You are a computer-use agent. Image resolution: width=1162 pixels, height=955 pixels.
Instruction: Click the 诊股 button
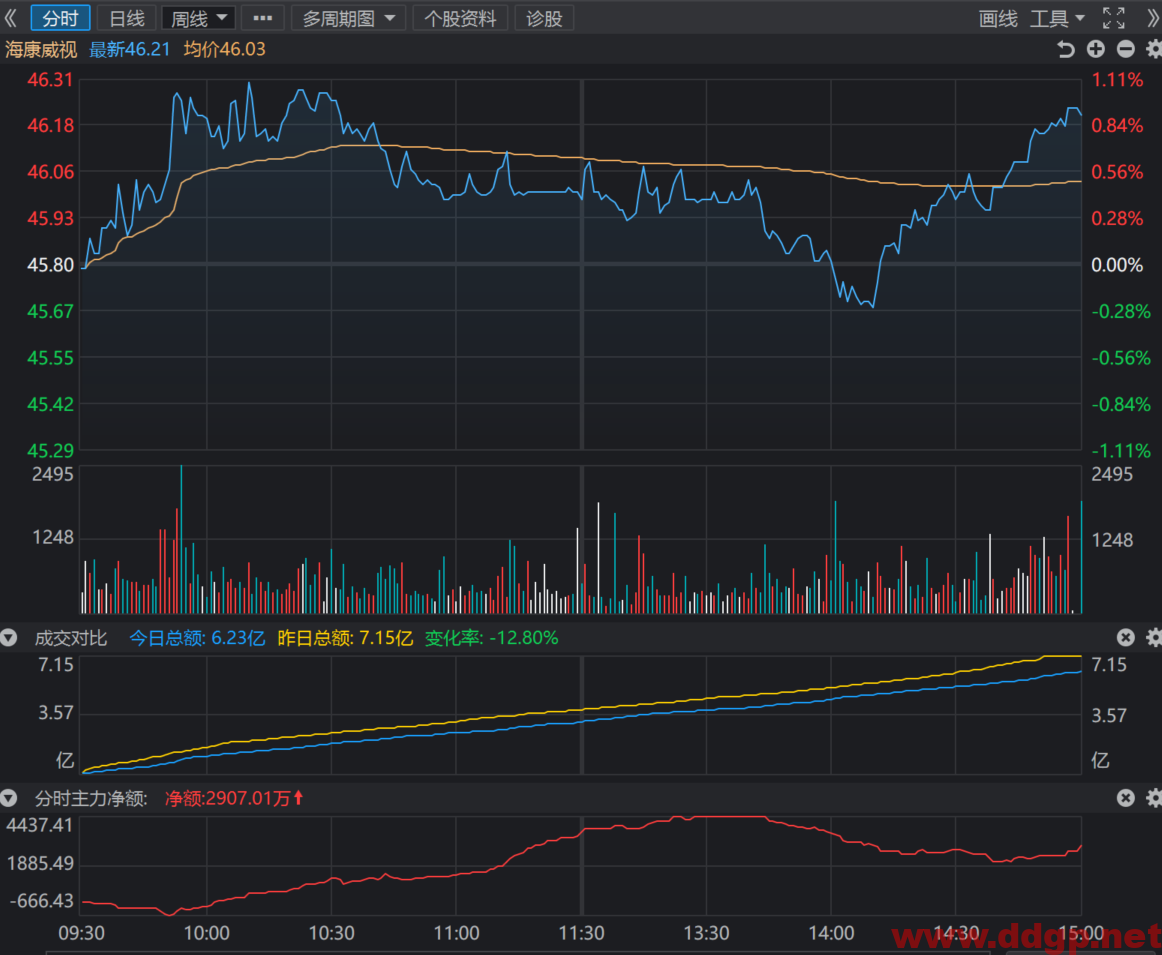click(x=544, y=18)
